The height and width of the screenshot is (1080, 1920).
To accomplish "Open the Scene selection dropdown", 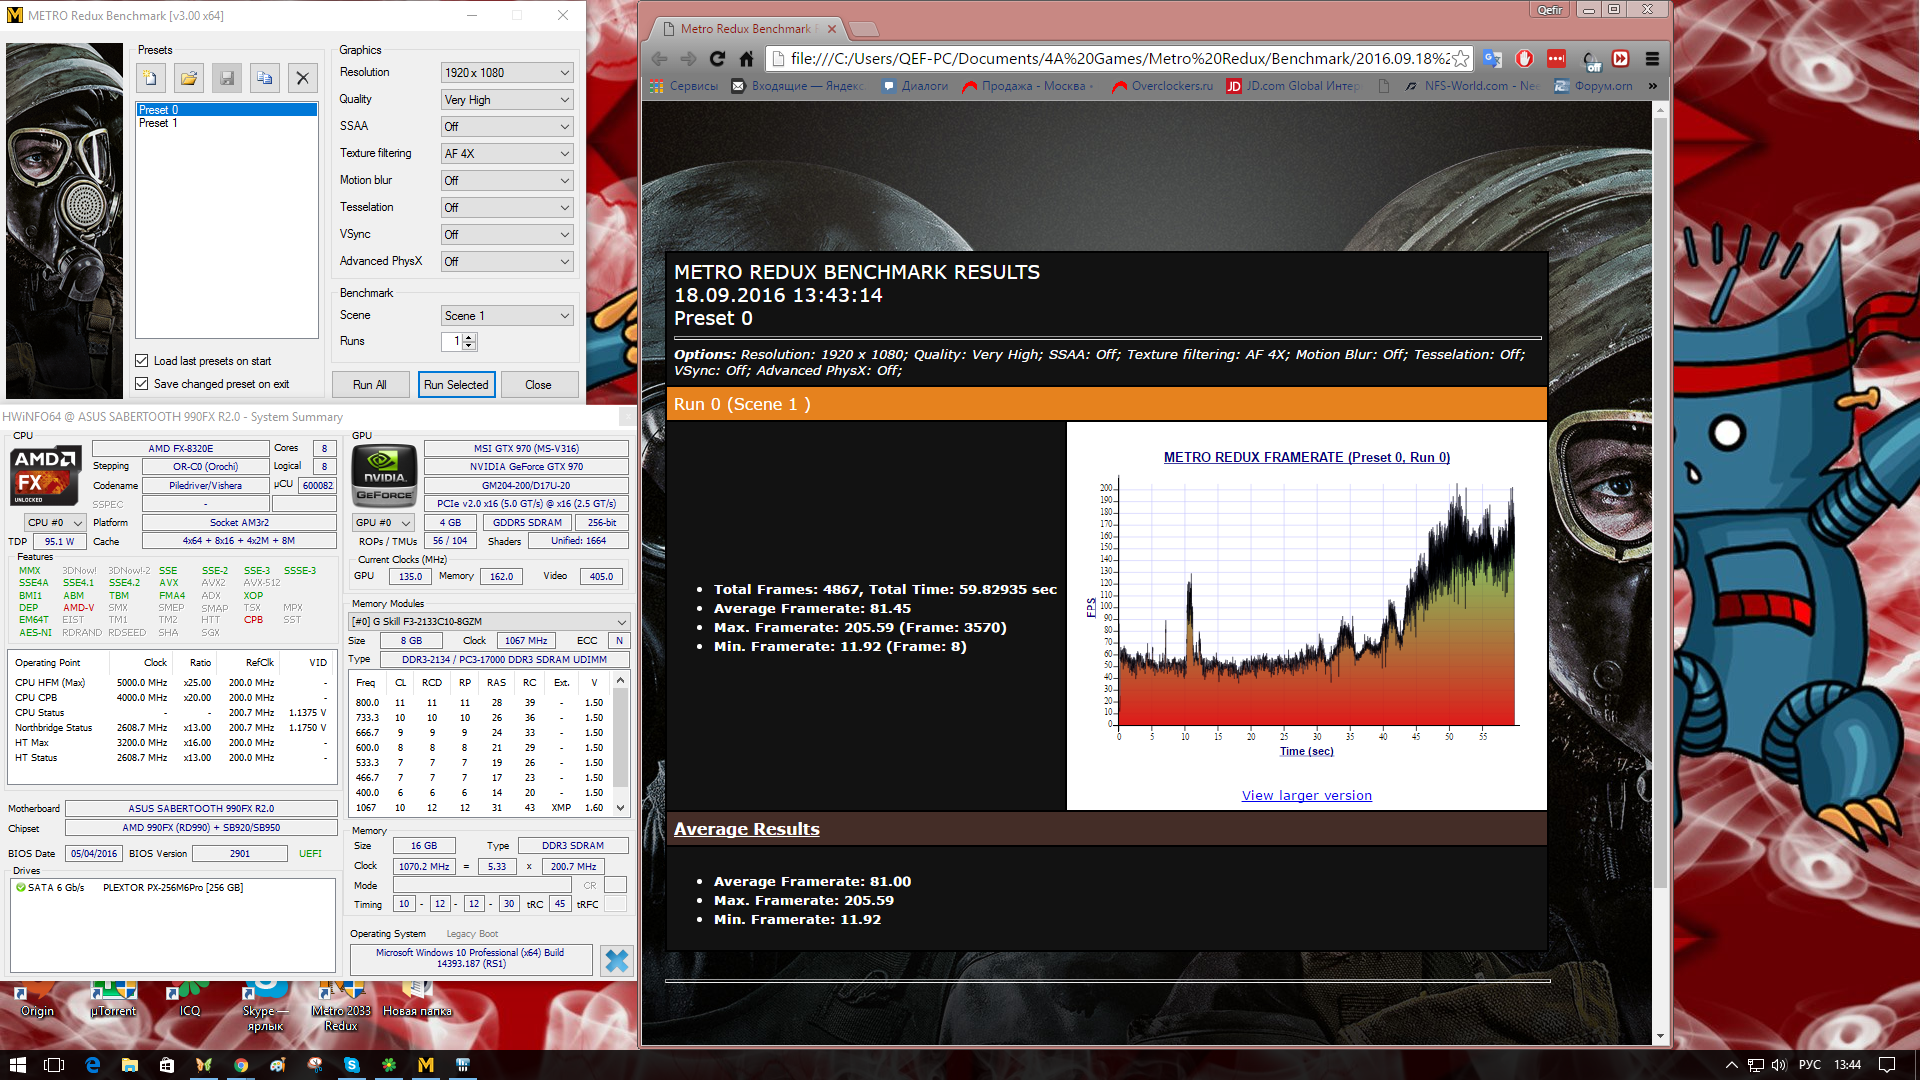I will [x=507, y=316].
